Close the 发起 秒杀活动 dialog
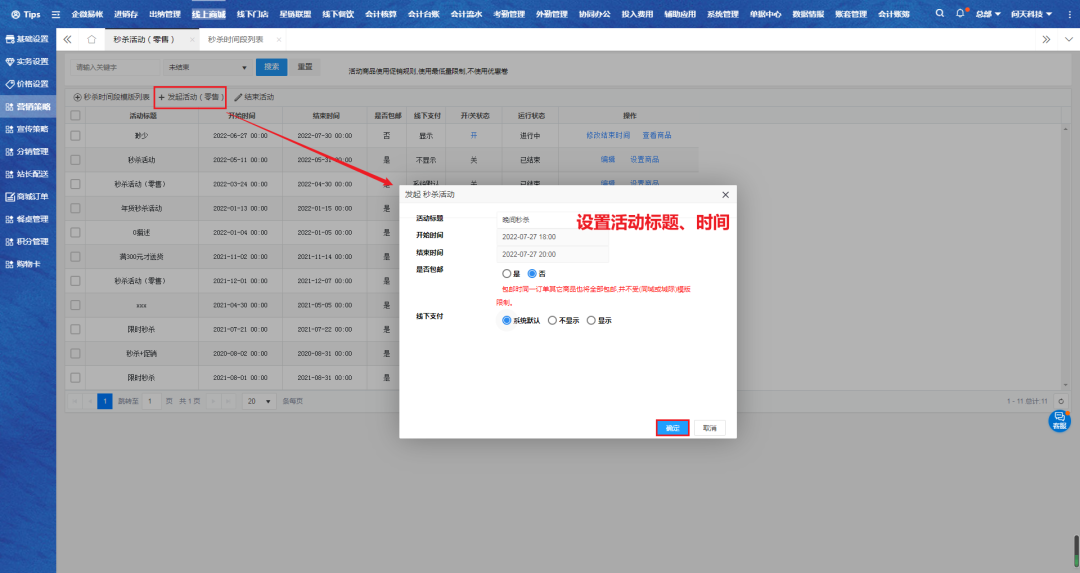The width and height of the screenshot is (1080, 573). click(725, 194)
